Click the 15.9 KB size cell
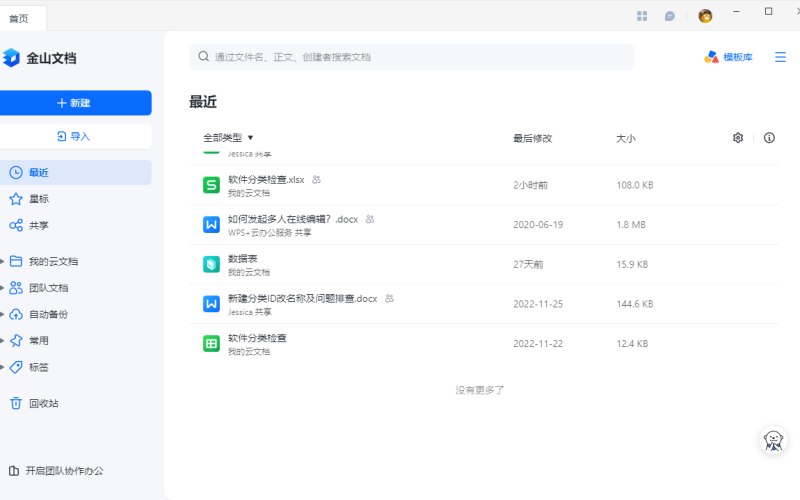The image size is (800, 500). coord(632,264)
